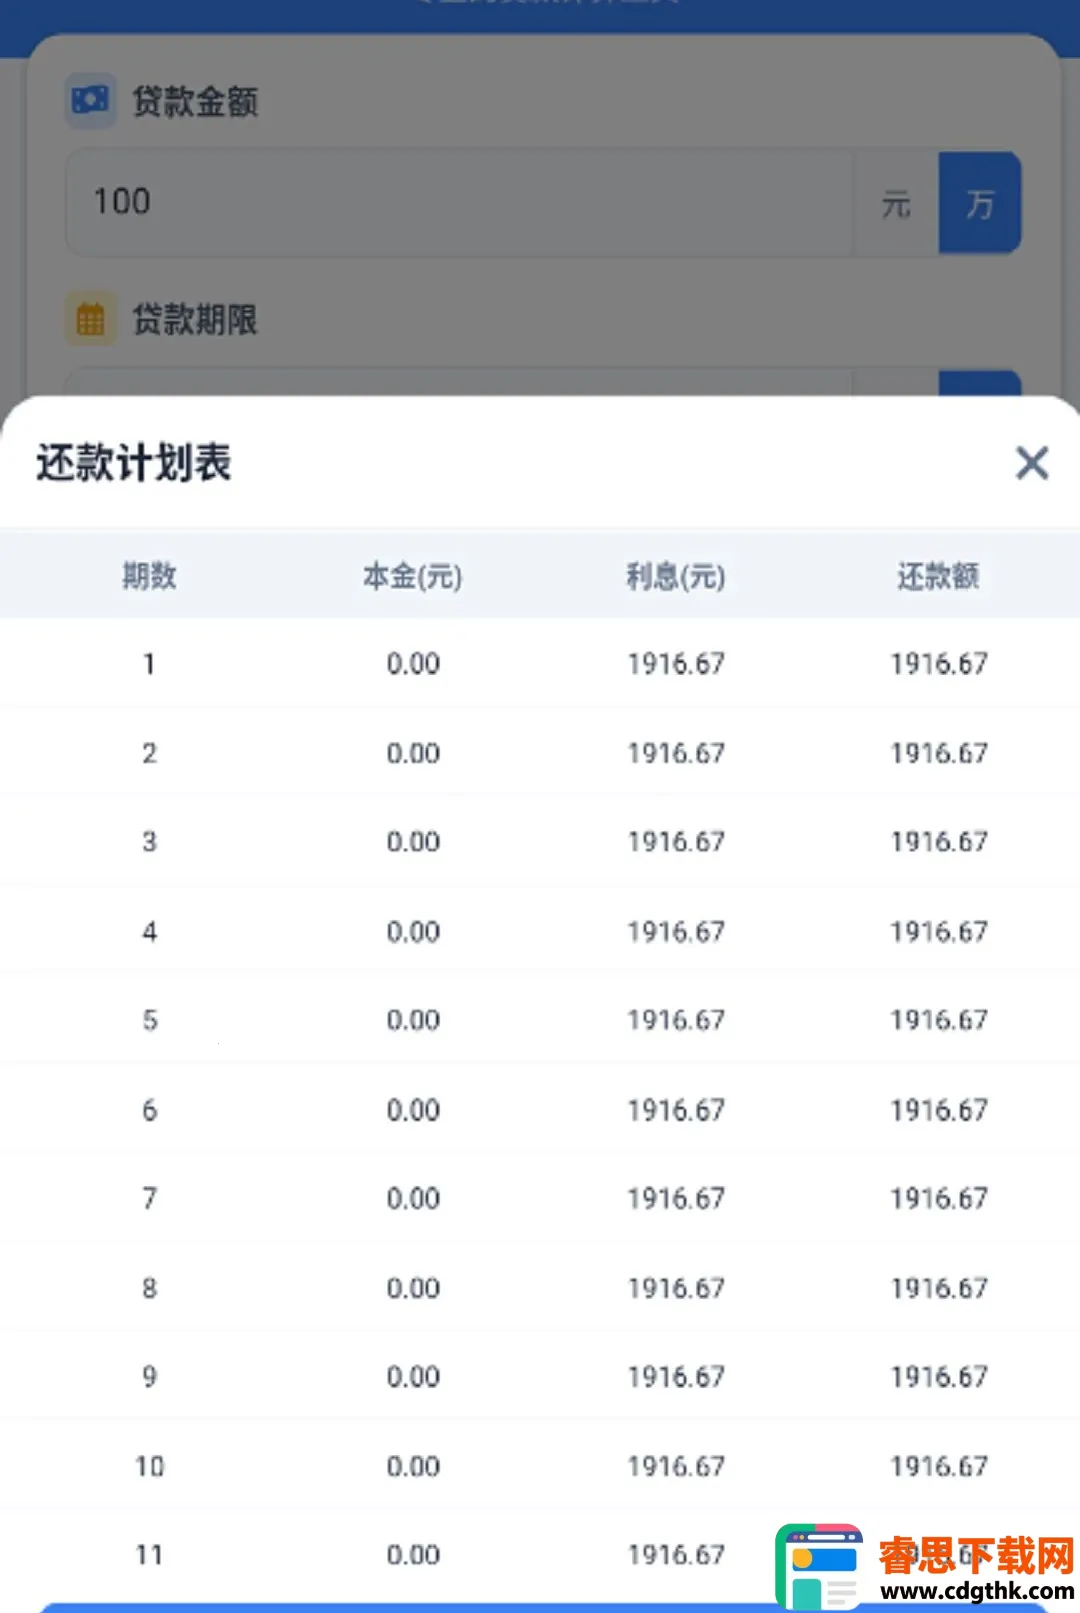Click the 还款额 column header
This screenshot has width=1080, height=1613.
(938, 576)
